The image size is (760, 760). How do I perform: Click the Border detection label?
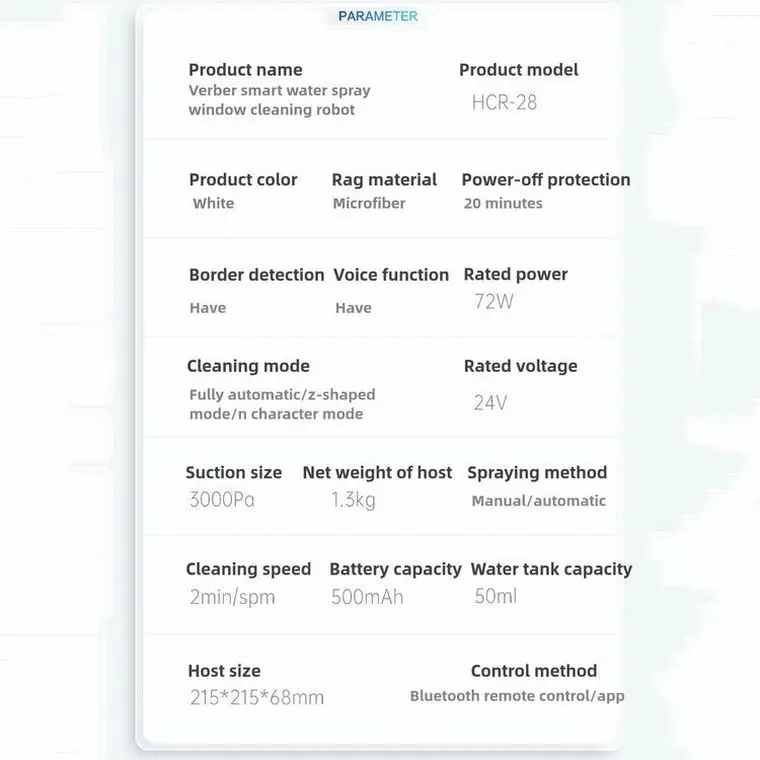pyautogui.click(x=256, y=275)
